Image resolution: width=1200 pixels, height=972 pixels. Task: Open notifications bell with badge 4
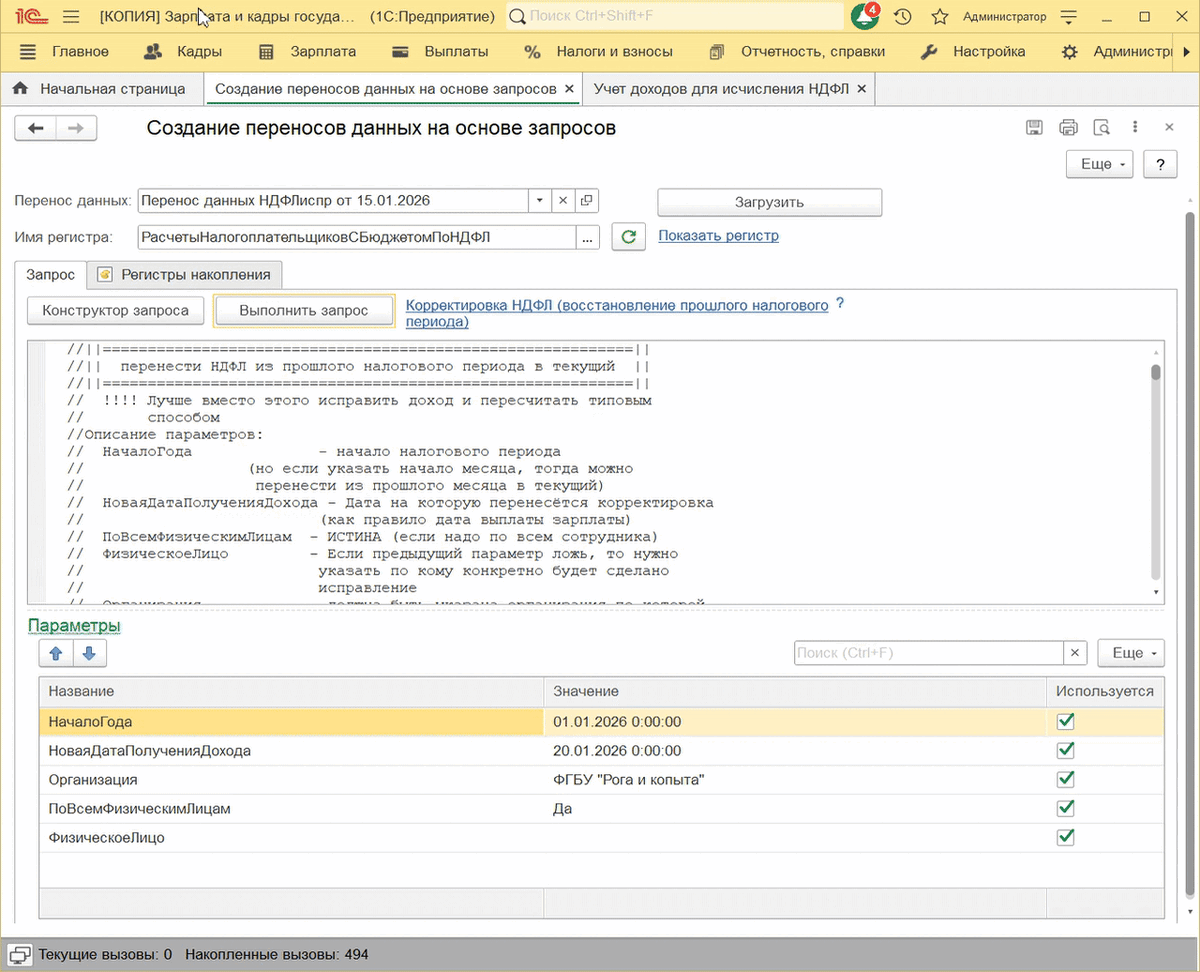(865, 17)
